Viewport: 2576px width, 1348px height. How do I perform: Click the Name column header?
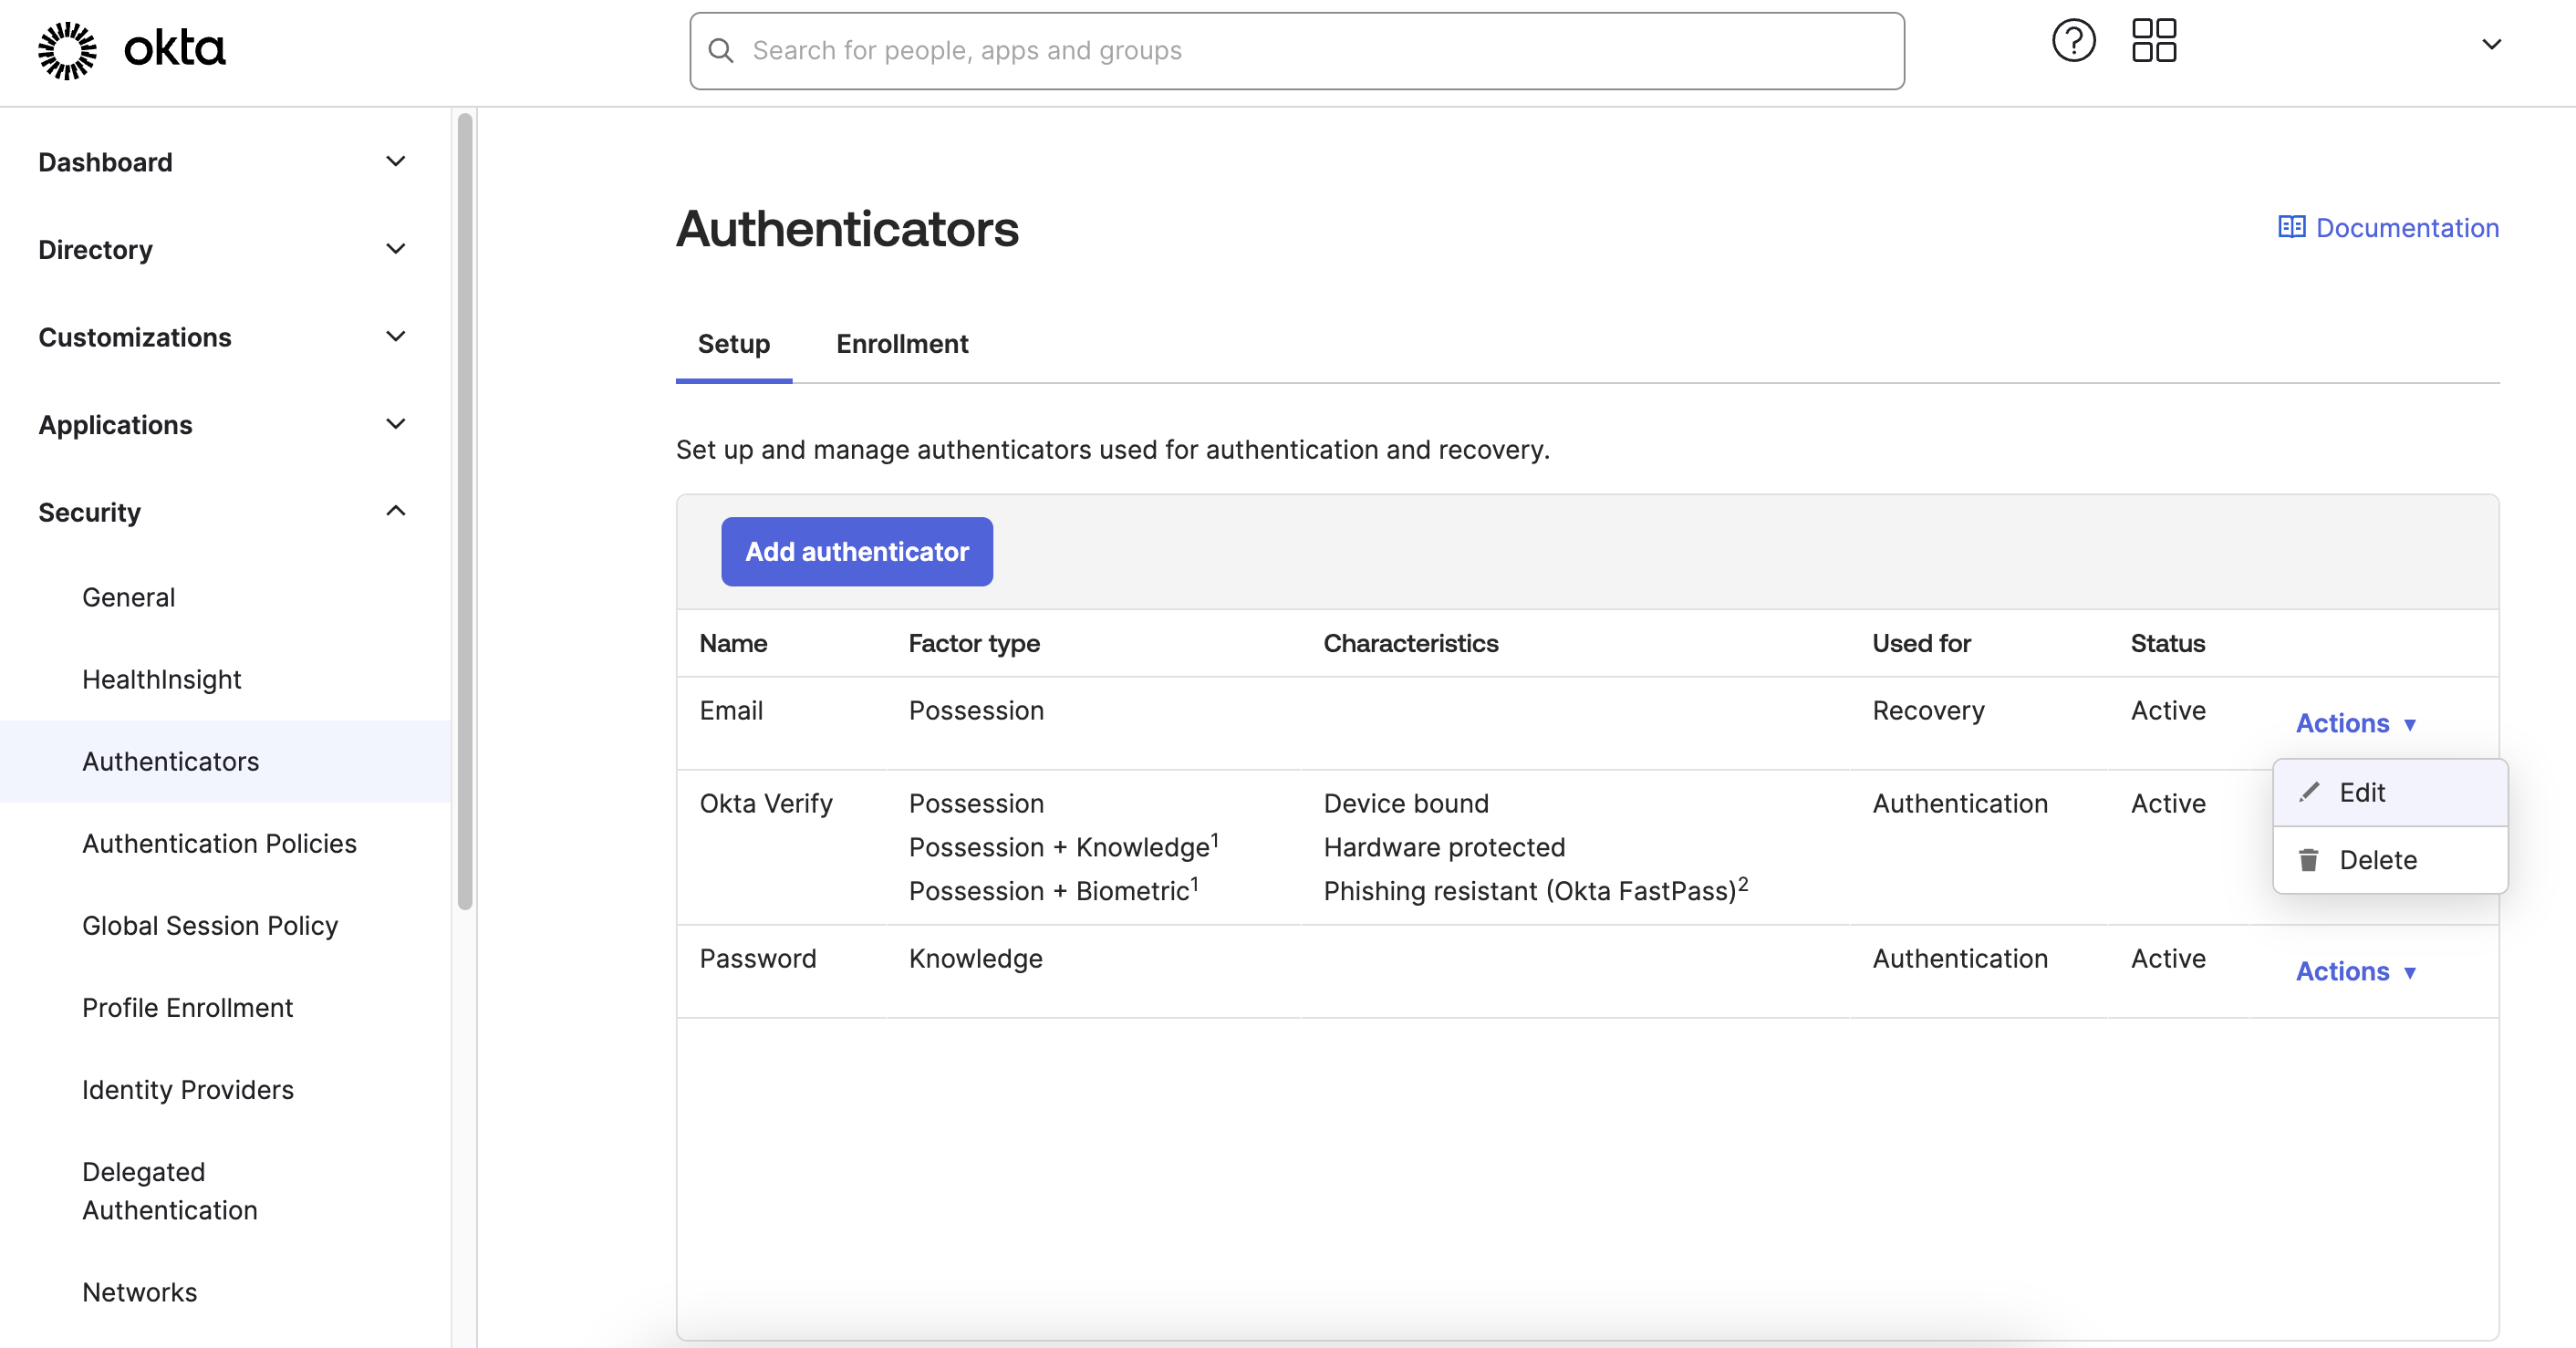733,643
